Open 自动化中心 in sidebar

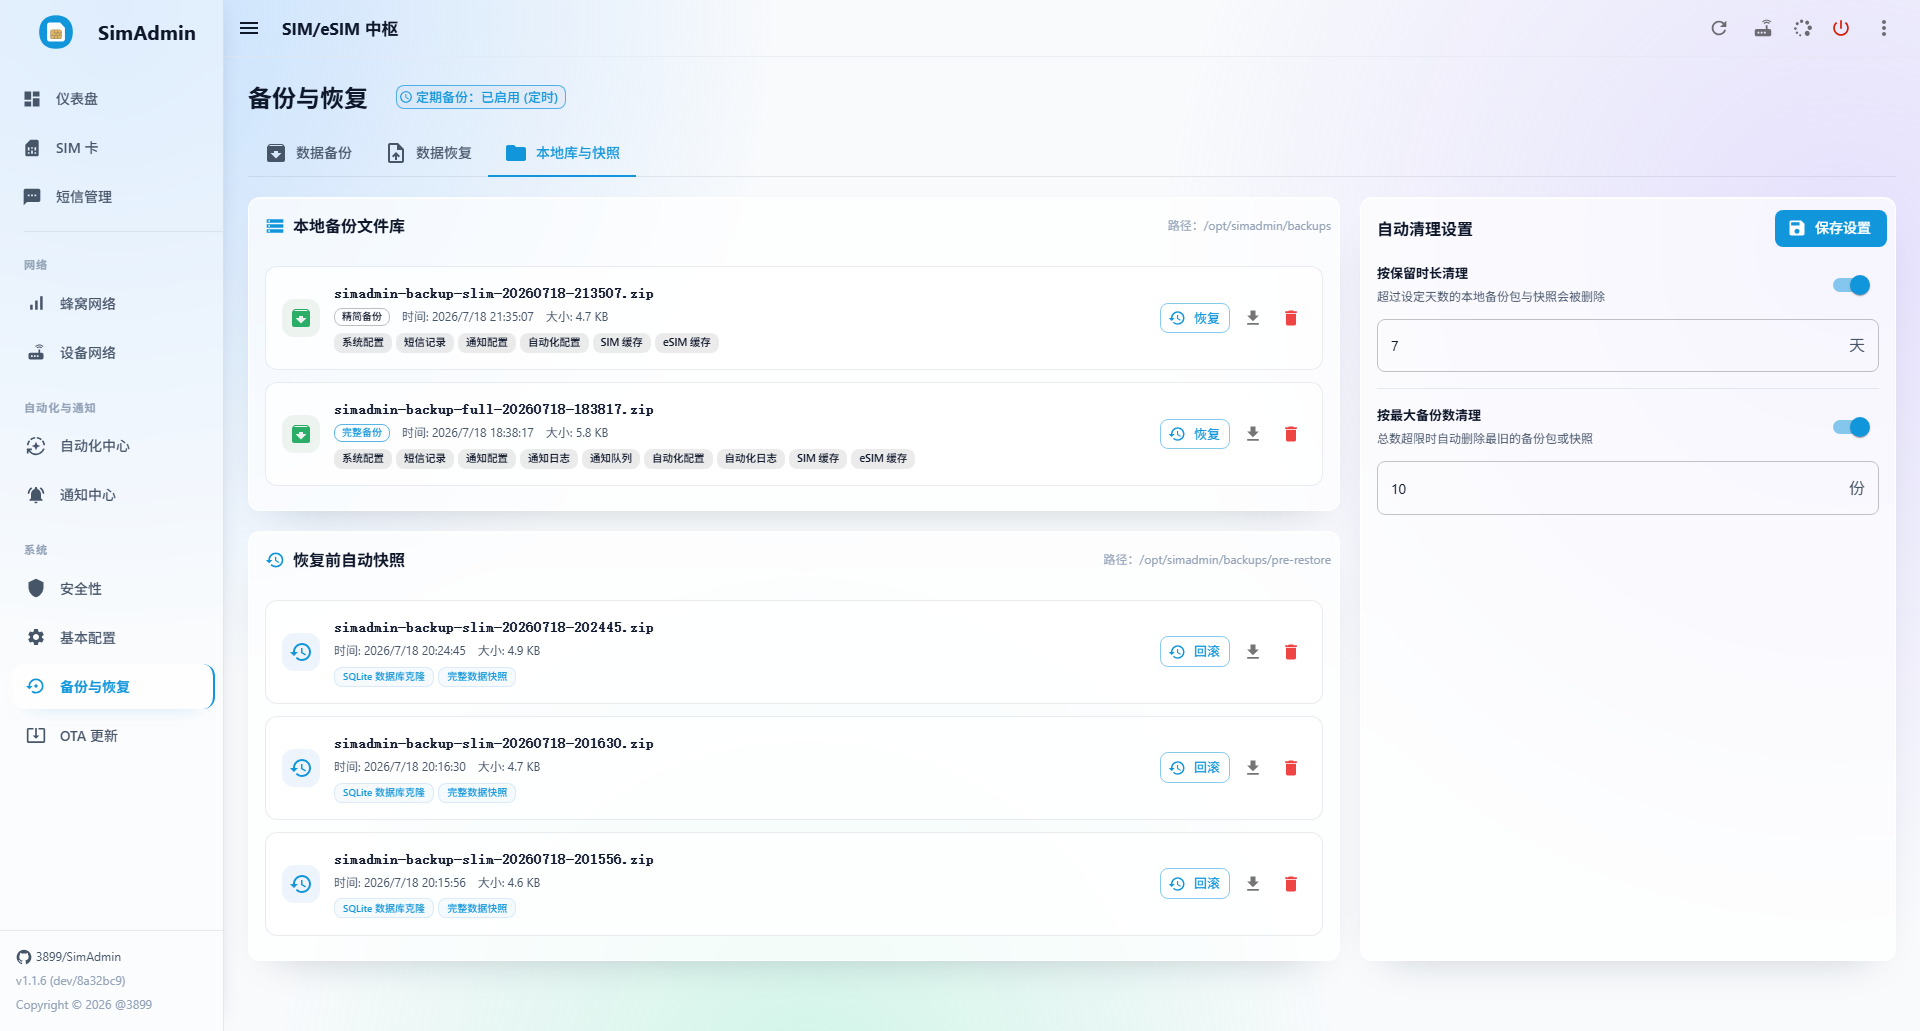pyautogui.click(x=111, y=446)
